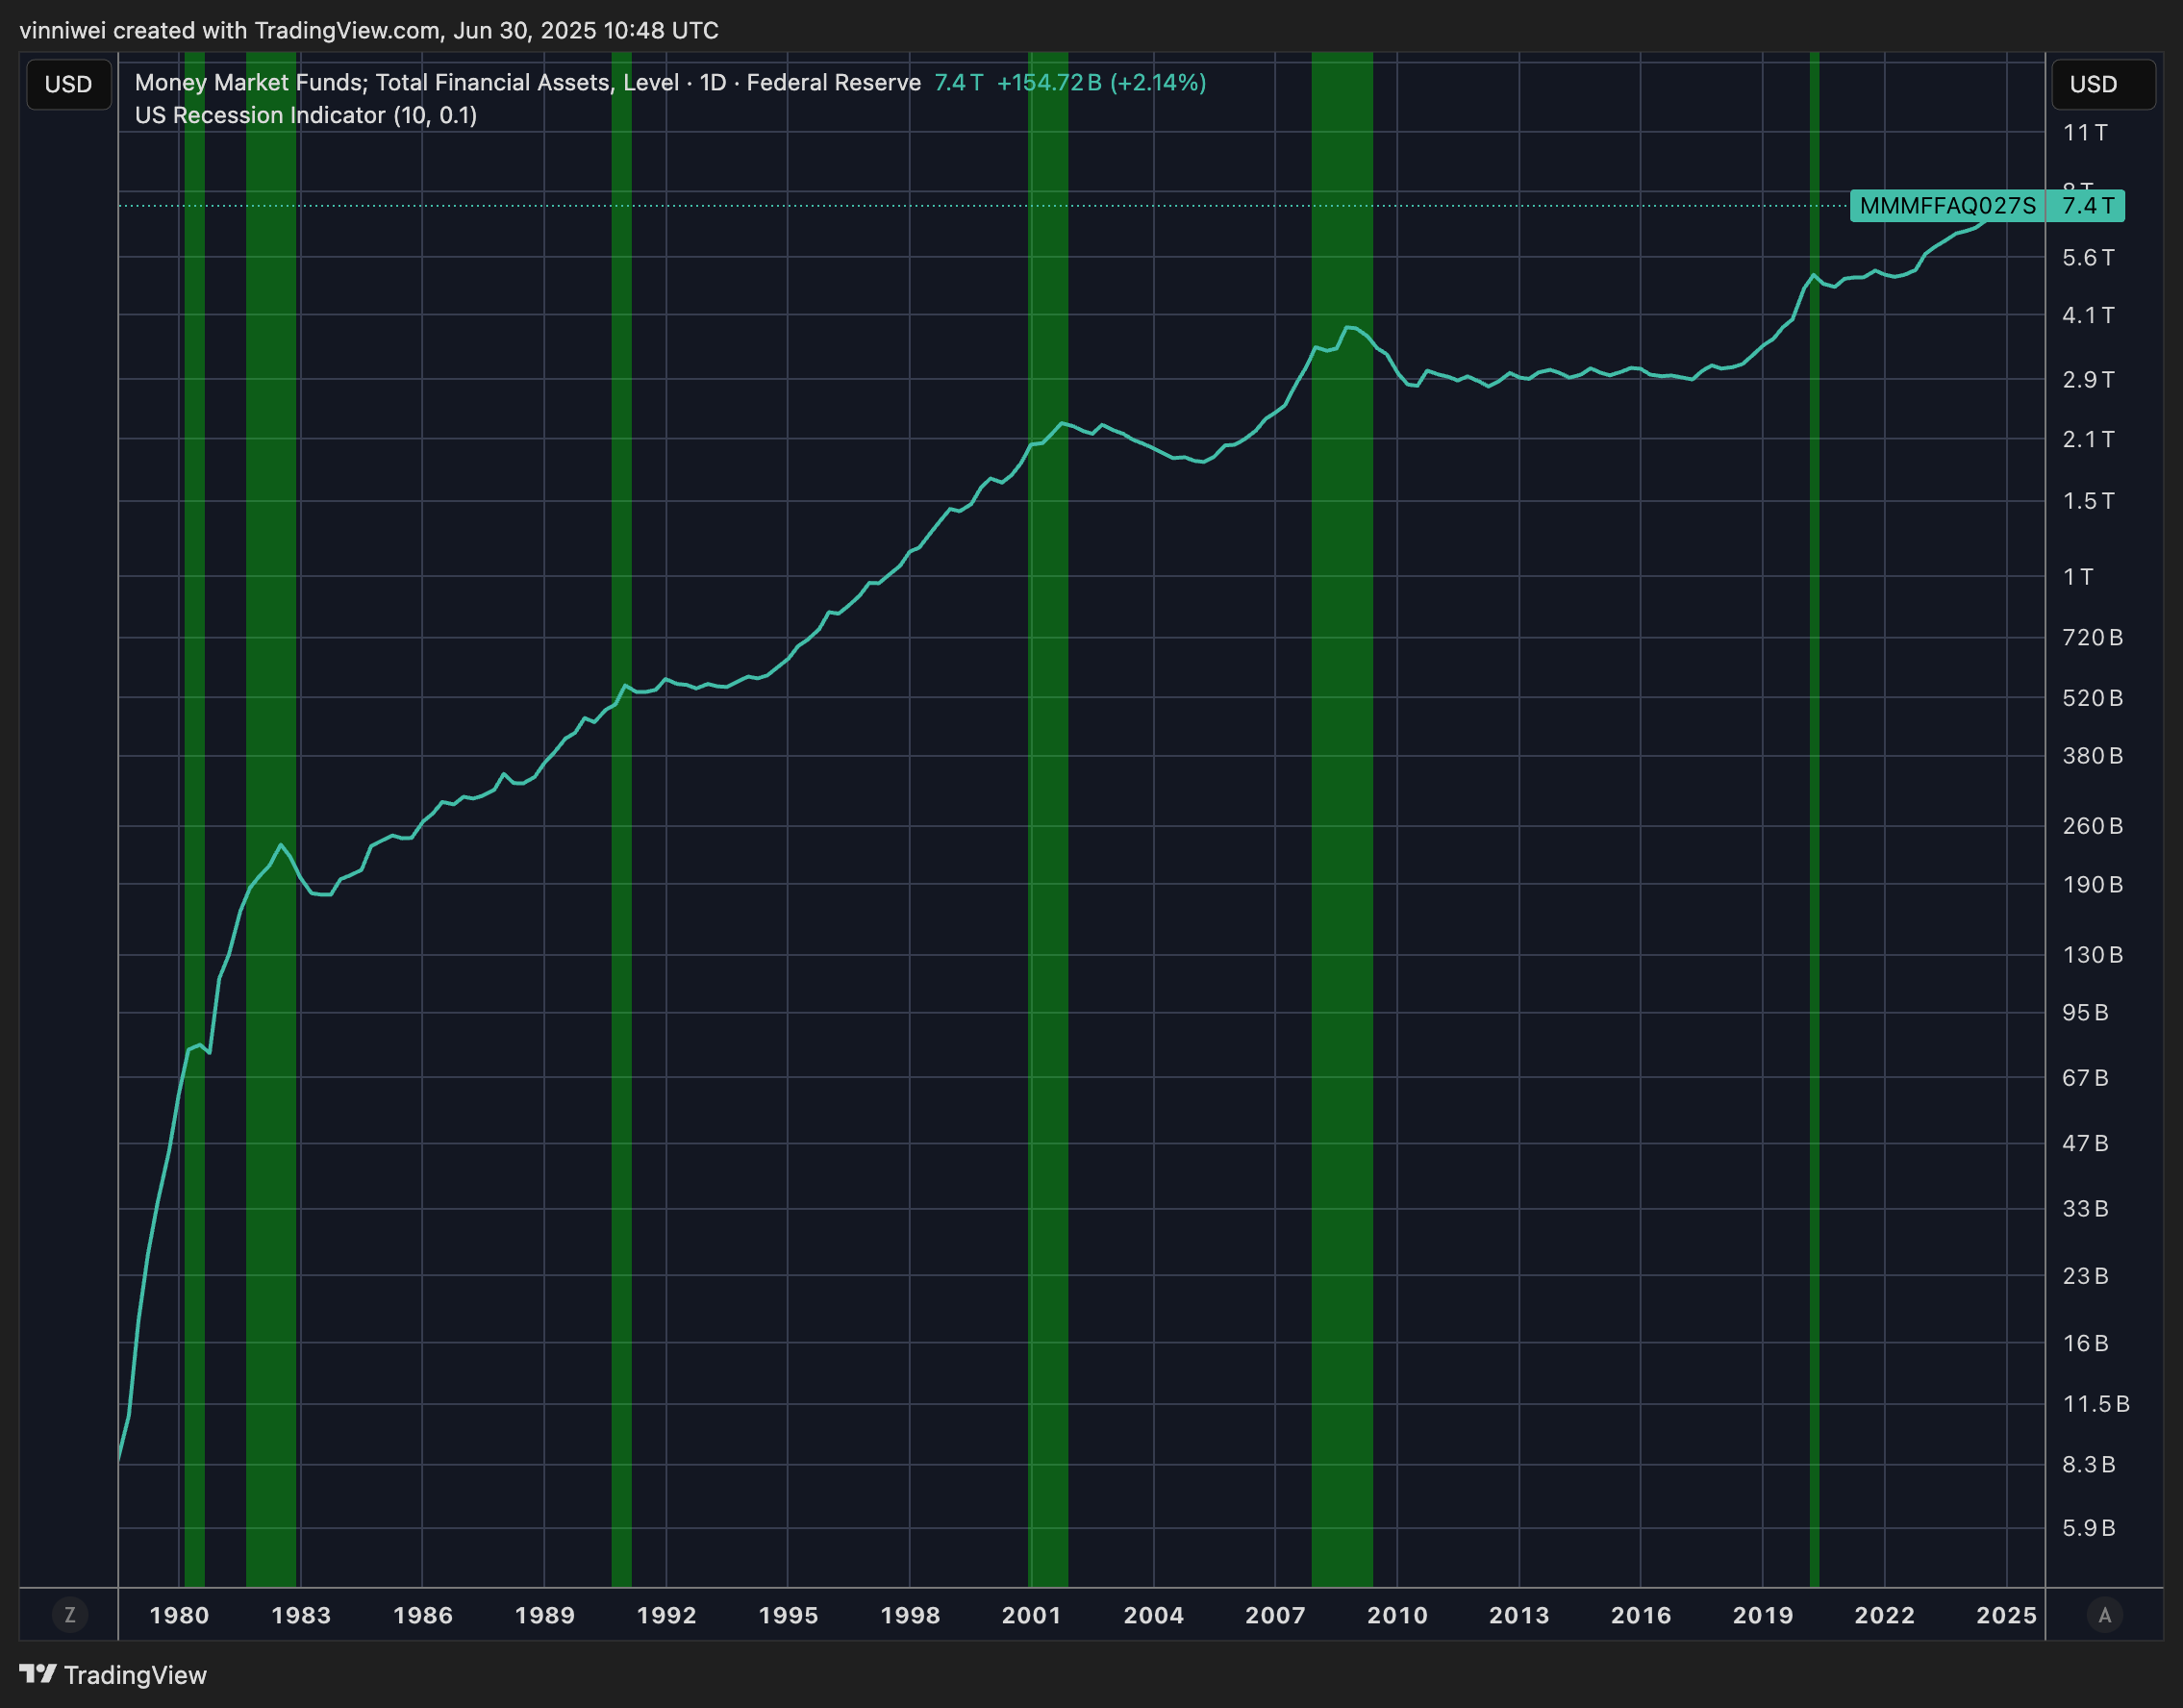Click the 2001 year axis label
The height and width of the screenshot is (1708, 2183).
[1031, 1615]
